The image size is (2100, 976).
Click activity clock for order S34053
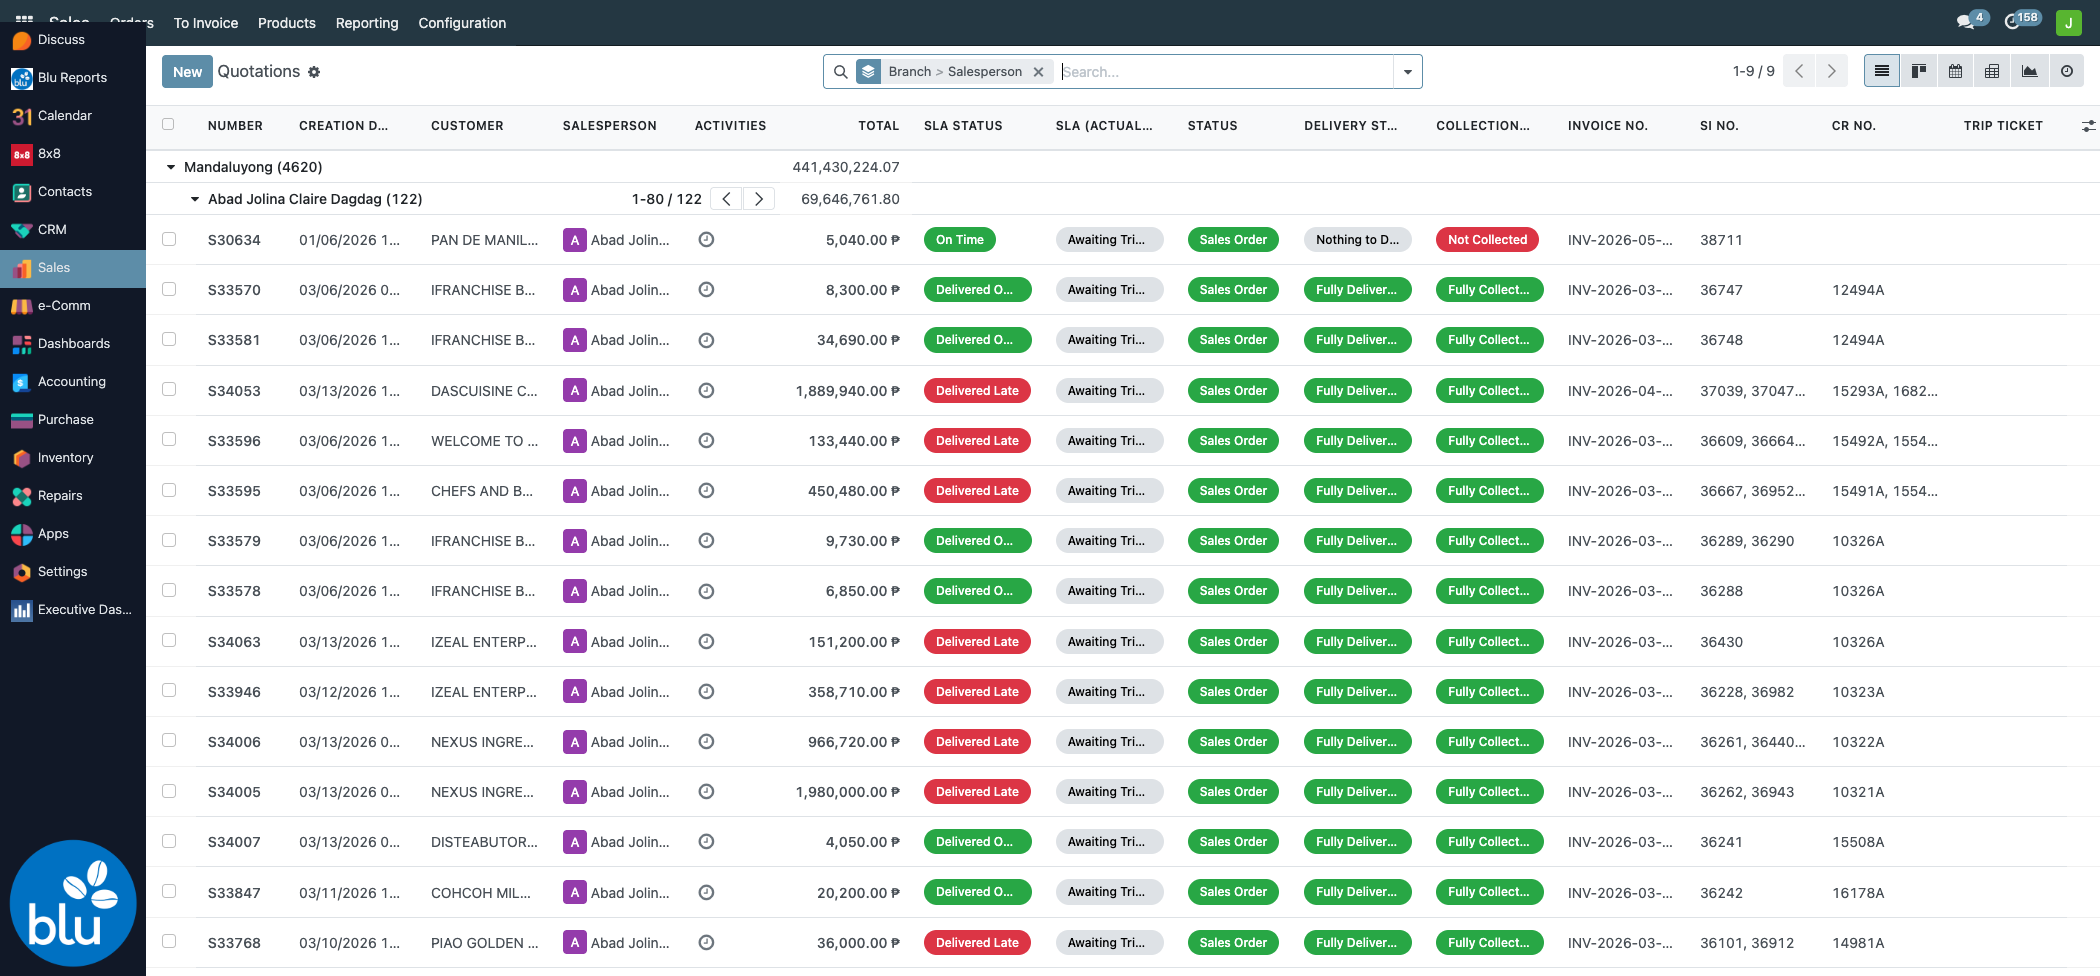706,391
